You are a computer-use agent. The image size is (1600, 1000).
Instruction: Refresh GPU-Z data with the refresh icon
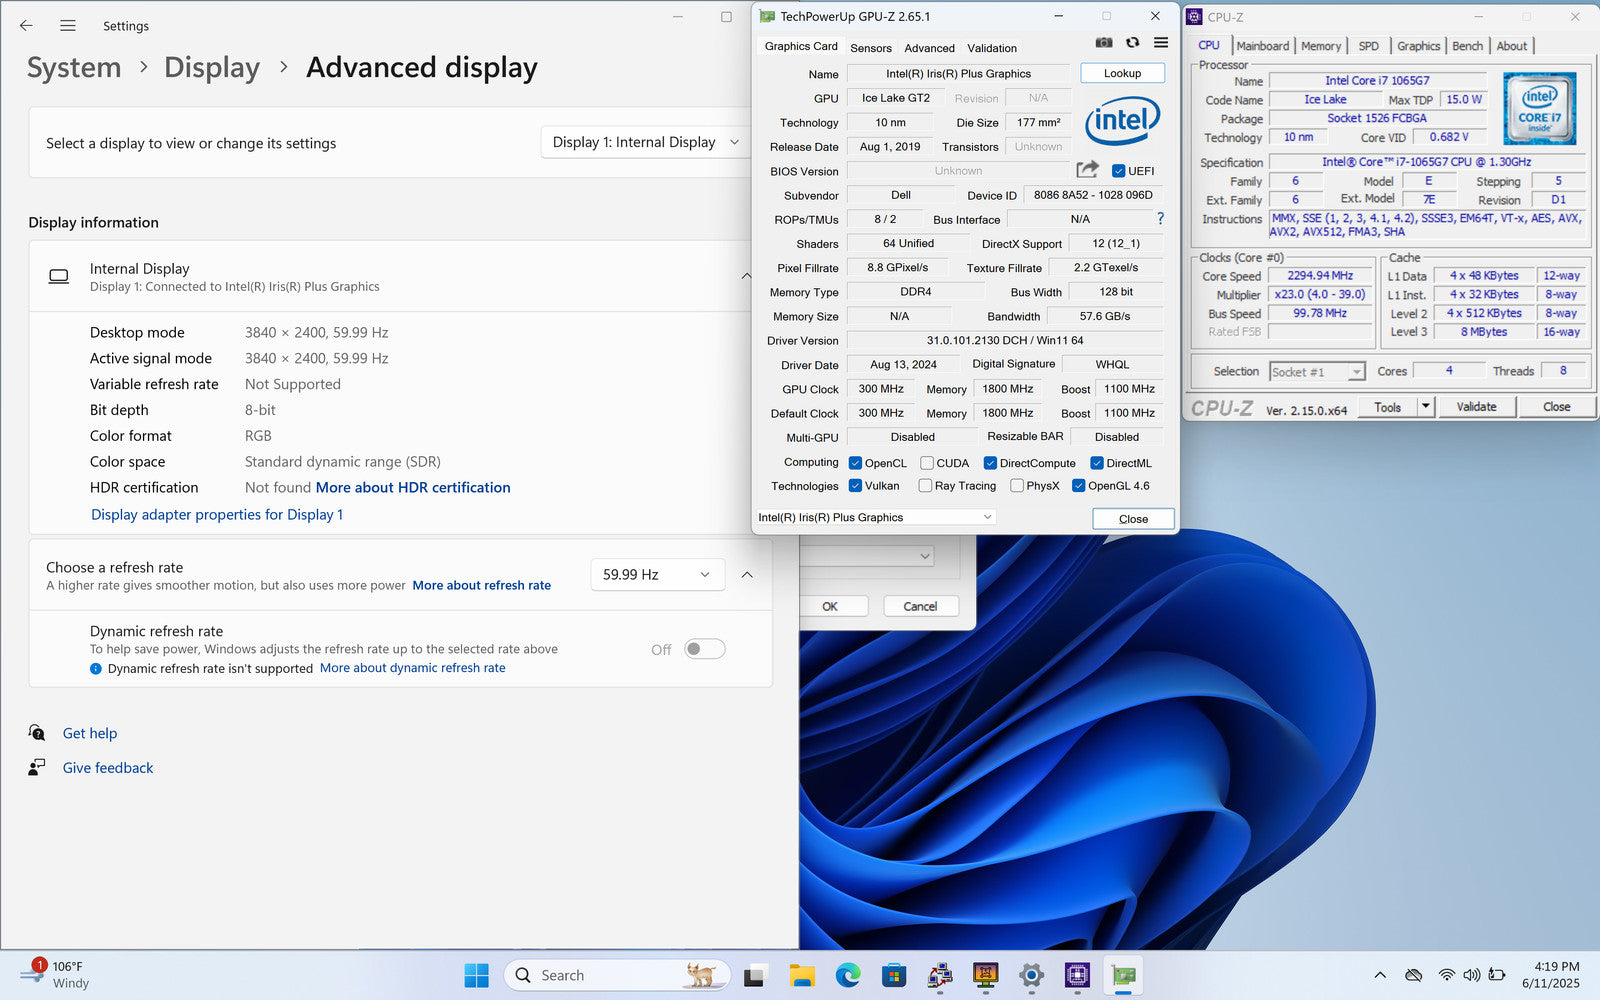(x=1132, y=43)
